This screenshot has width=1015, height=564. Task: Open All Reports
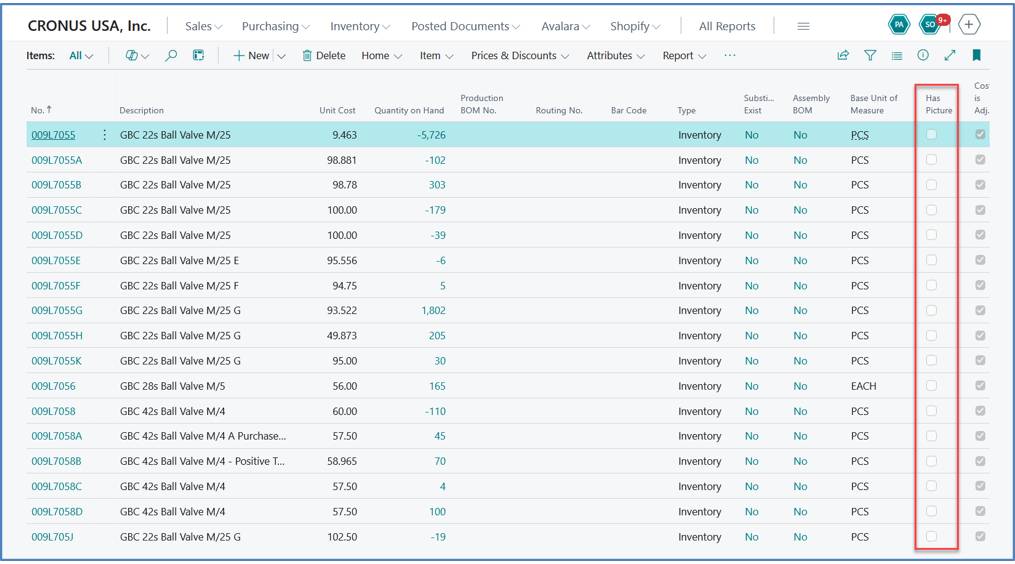(727, 27)
